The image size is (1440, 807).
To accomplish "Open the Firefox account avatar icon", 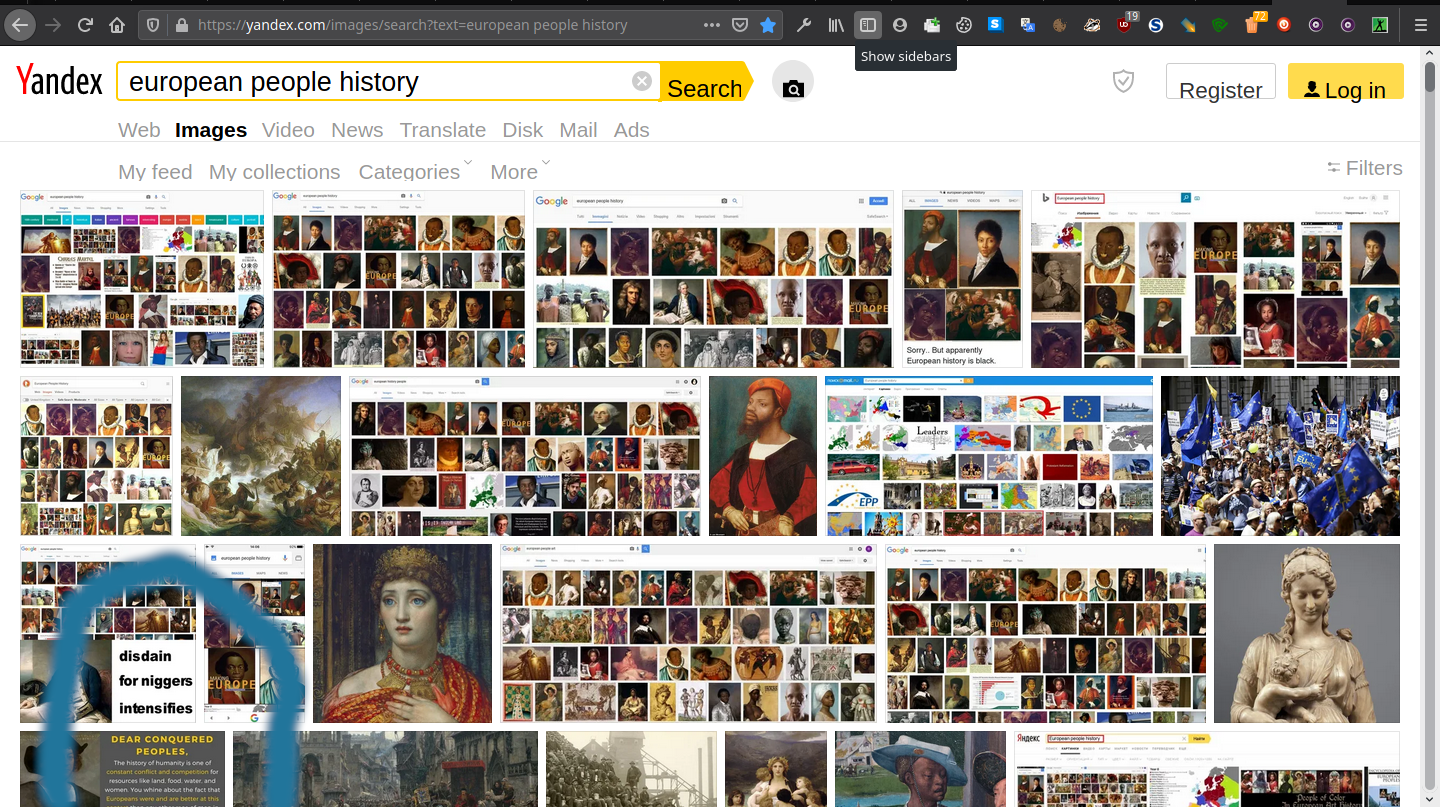I will coord(900,25).
